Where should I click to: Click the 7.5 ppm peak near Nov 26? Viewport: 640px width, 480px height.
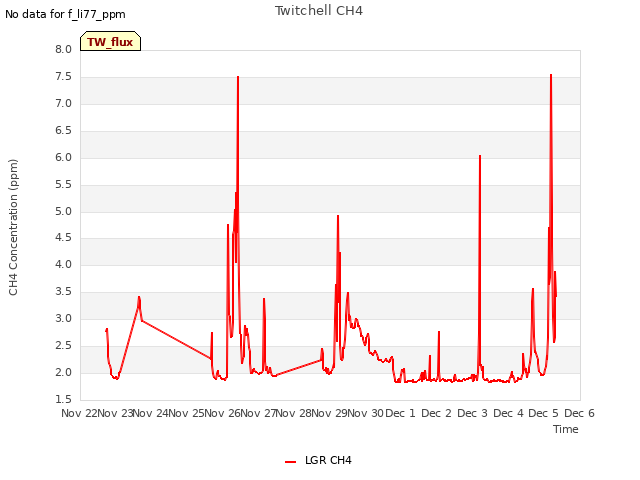[238, 77]
